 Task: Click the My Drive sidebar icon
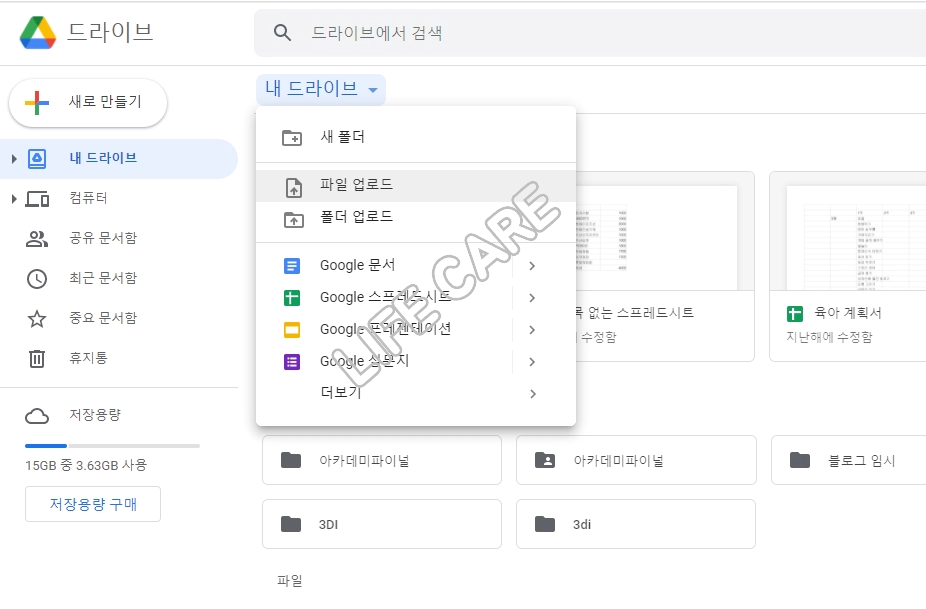(x=37, y=158)
